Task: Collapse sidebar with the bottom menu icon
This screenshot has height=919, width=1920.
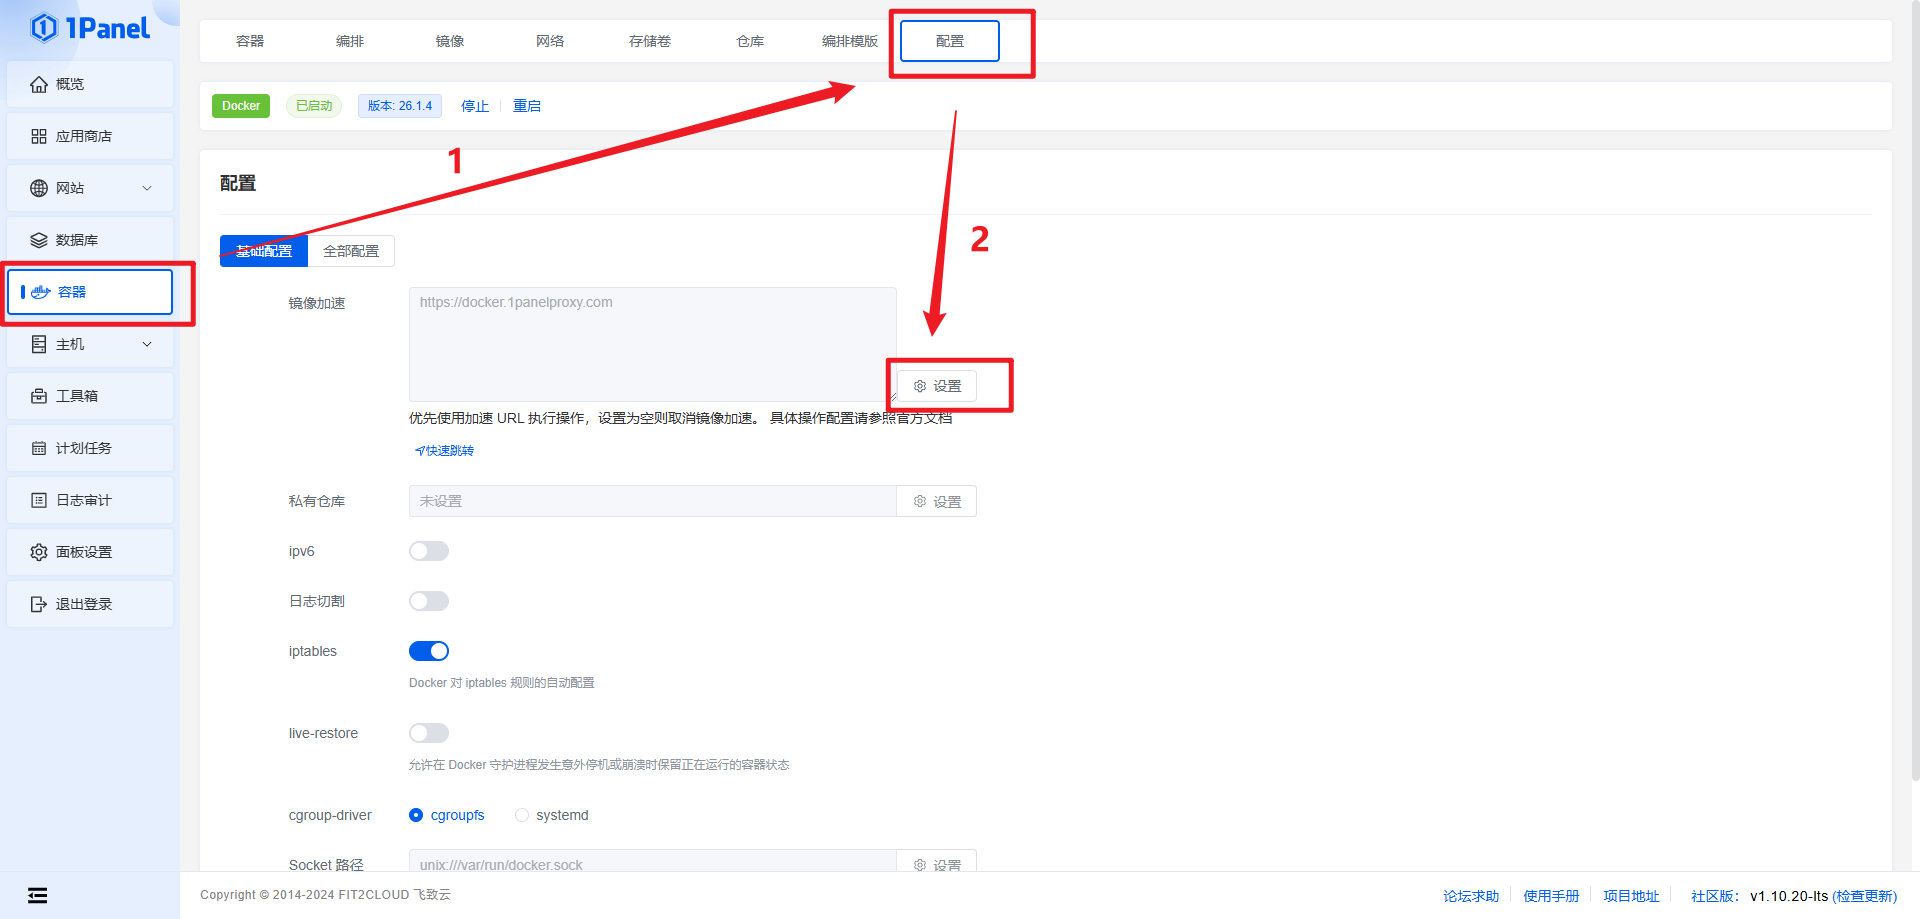Action: pyautogui.click(x=37, y=895)
